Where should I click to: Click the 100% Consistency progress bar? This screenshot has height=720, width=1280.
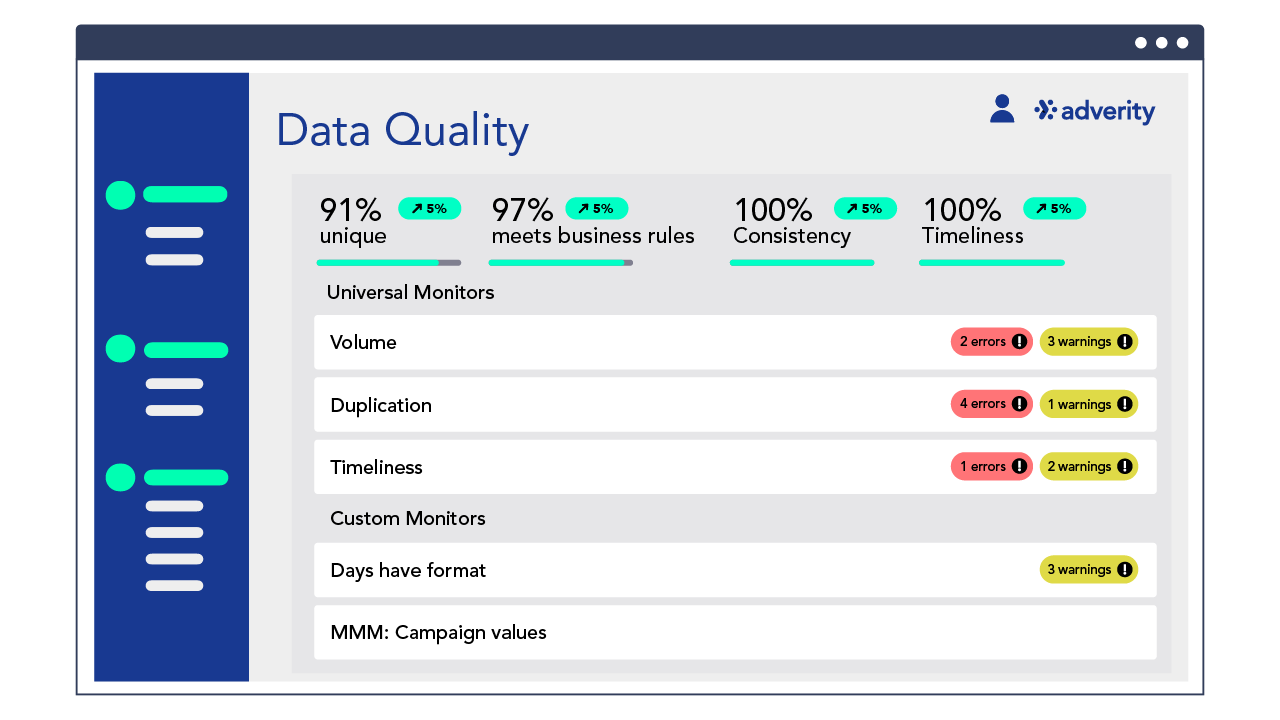click(x=802, y=263)
